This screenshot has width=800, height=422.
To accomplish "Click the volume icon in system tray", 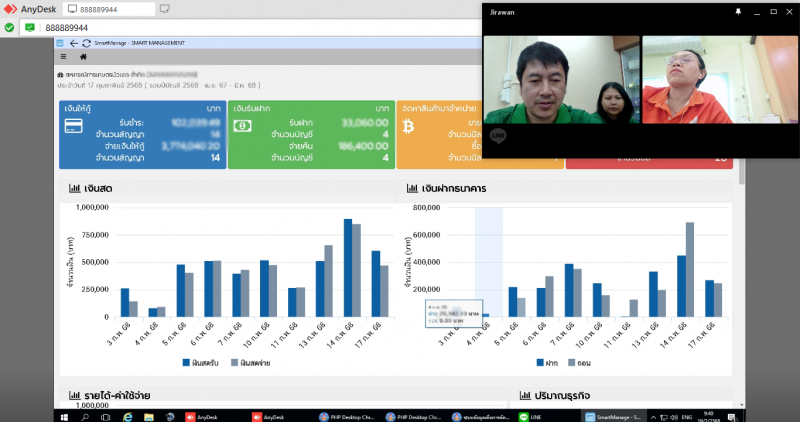I will coord(674,417).
